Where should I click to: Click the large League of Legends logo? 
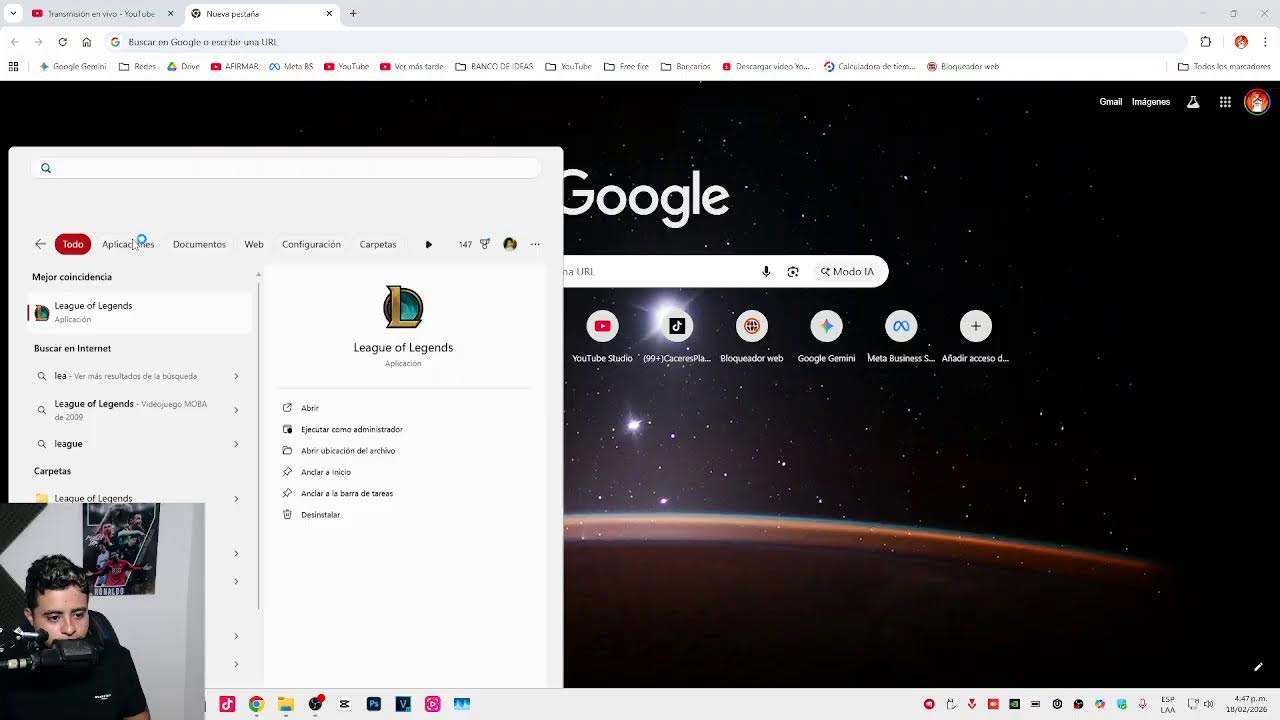point(403,307)
